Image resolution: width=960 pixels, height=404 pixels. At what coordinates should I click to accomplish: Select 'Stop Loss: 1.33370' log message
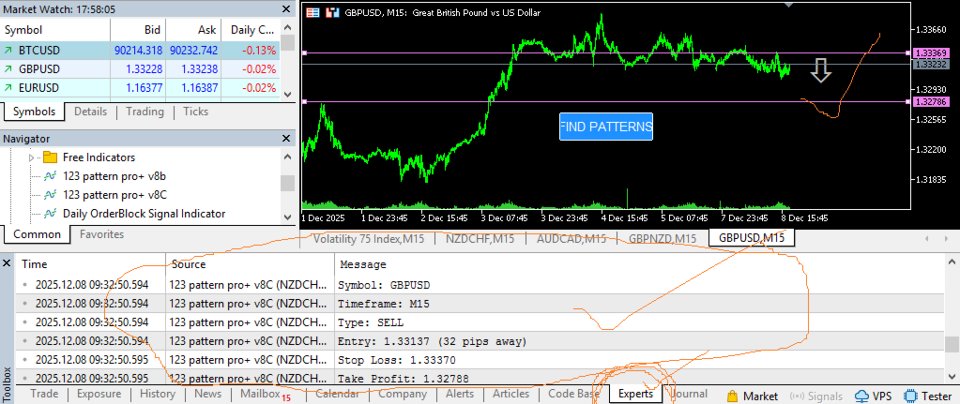click(397, 360)
